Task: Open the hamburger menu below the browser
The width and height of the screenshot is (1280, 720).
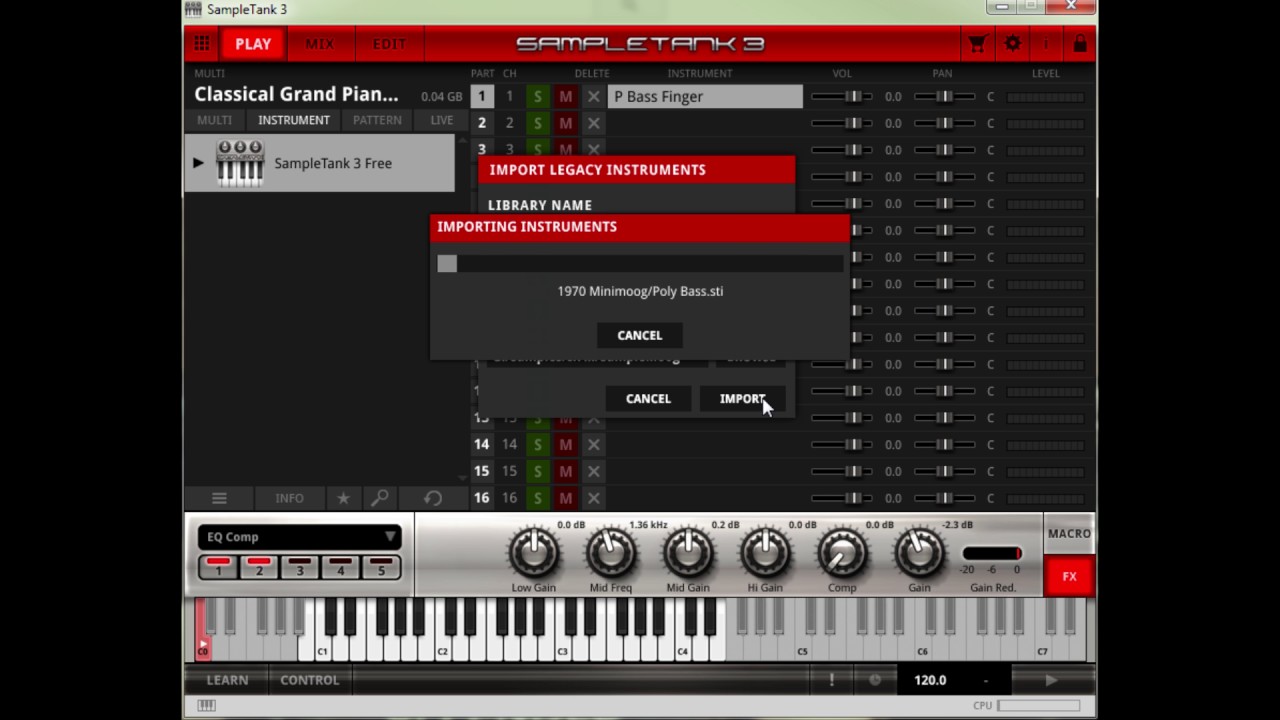Action: tap(219, 498)
